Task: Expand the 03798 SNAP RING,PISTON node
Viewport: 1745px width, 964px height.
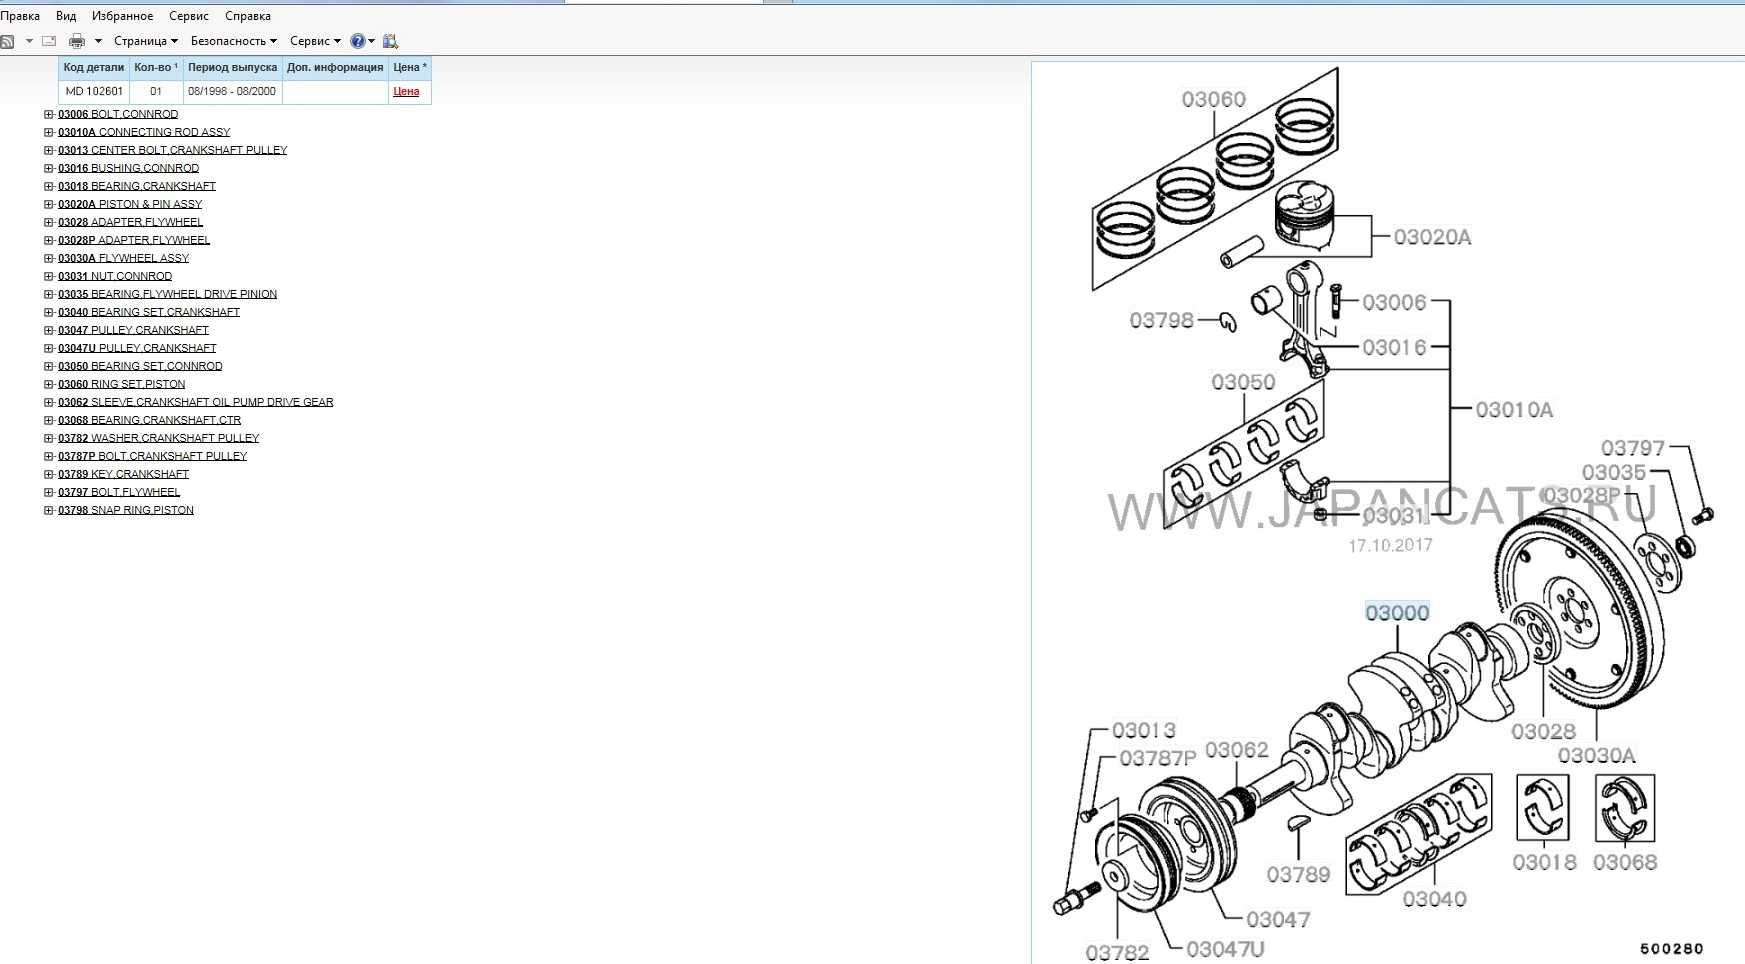Action: click(49, 510)
